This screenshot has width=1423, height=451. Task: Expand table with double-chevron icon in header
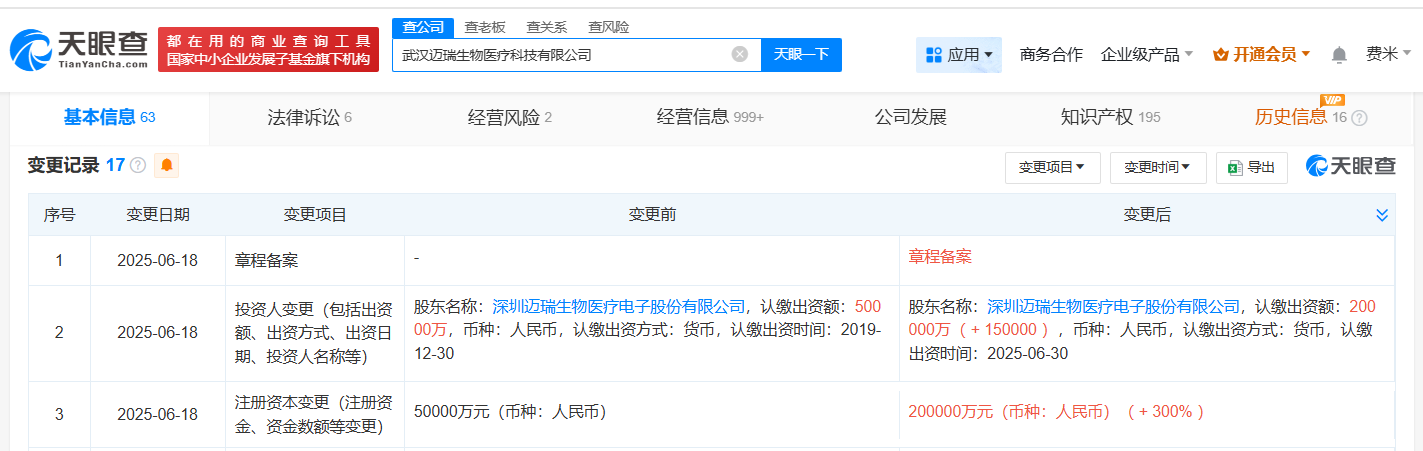pyautogui.click(x=1382, y=215)
